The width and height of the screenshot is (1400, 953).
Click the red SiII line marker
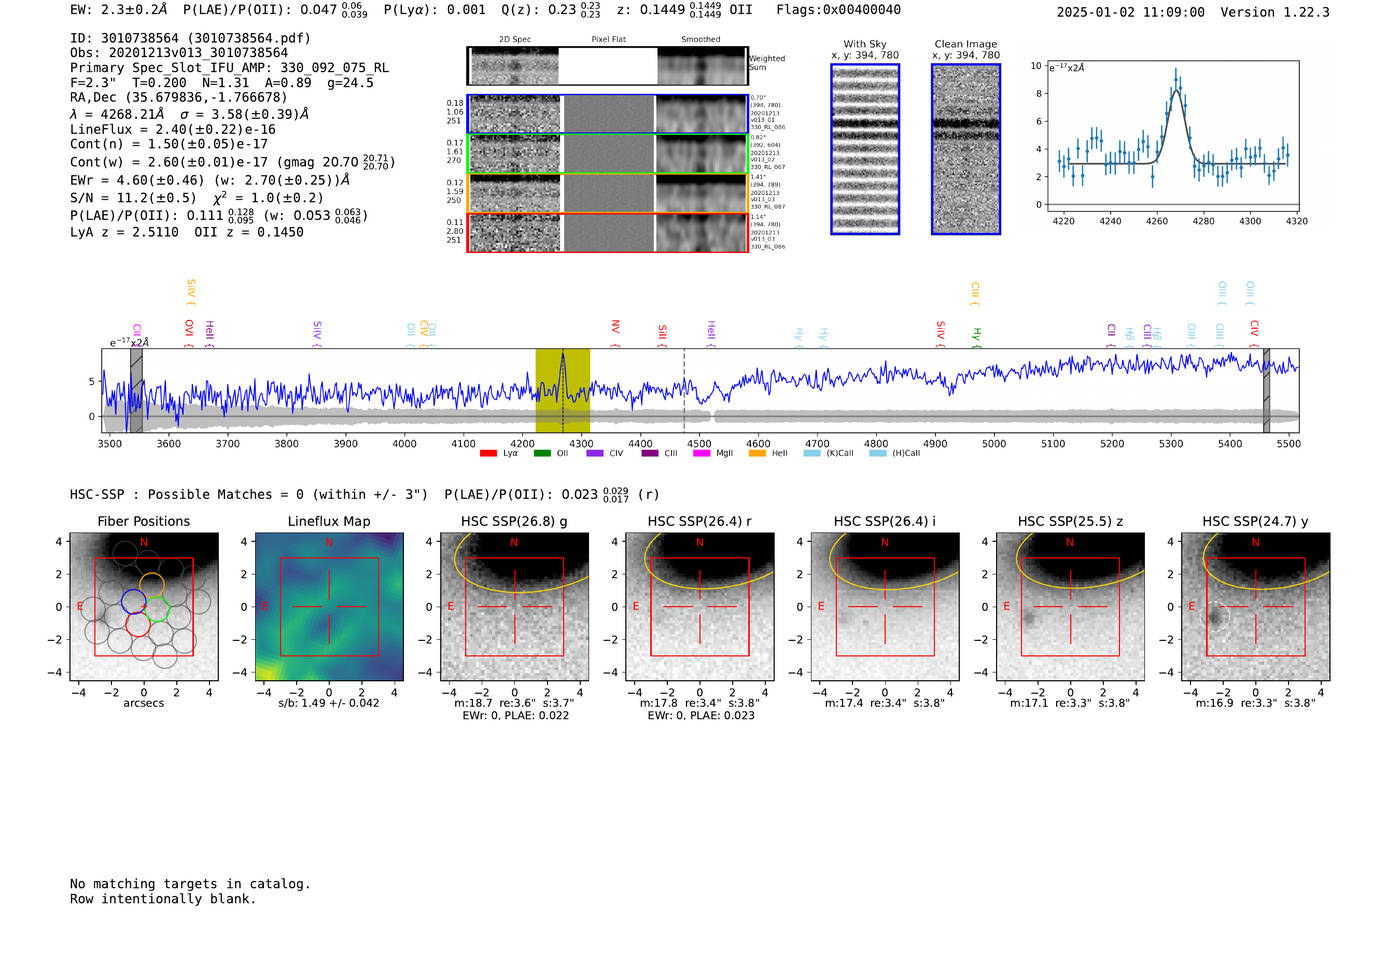[x=662, y=336]
